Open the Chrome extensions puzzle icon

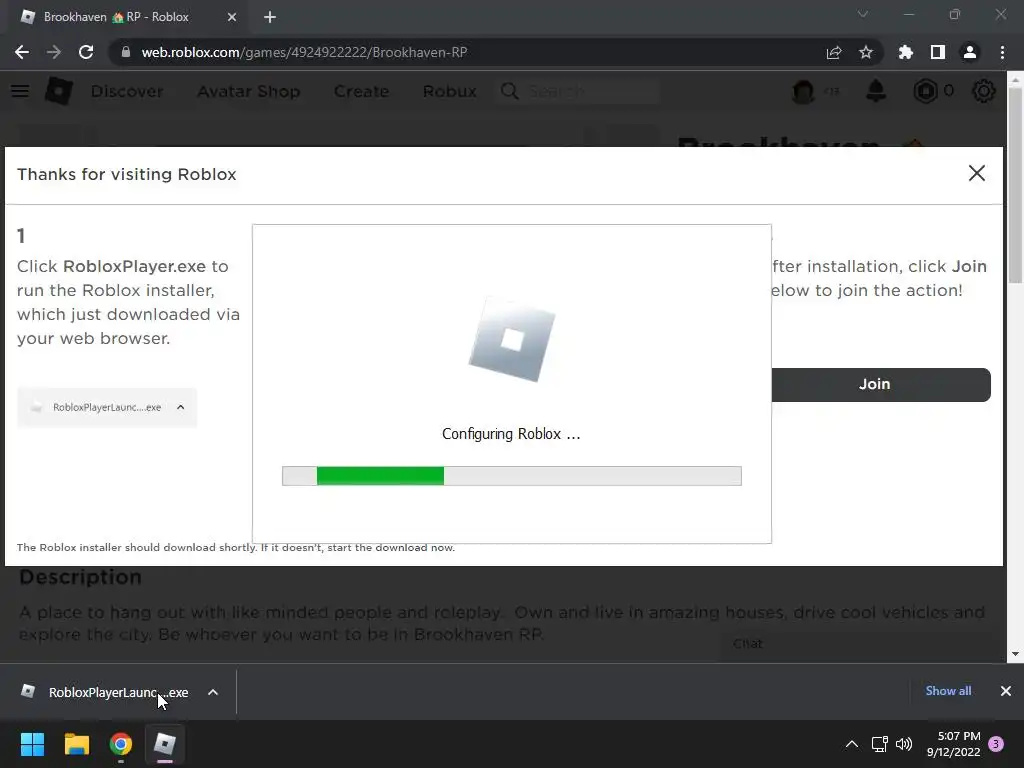(x=905, y=52)
